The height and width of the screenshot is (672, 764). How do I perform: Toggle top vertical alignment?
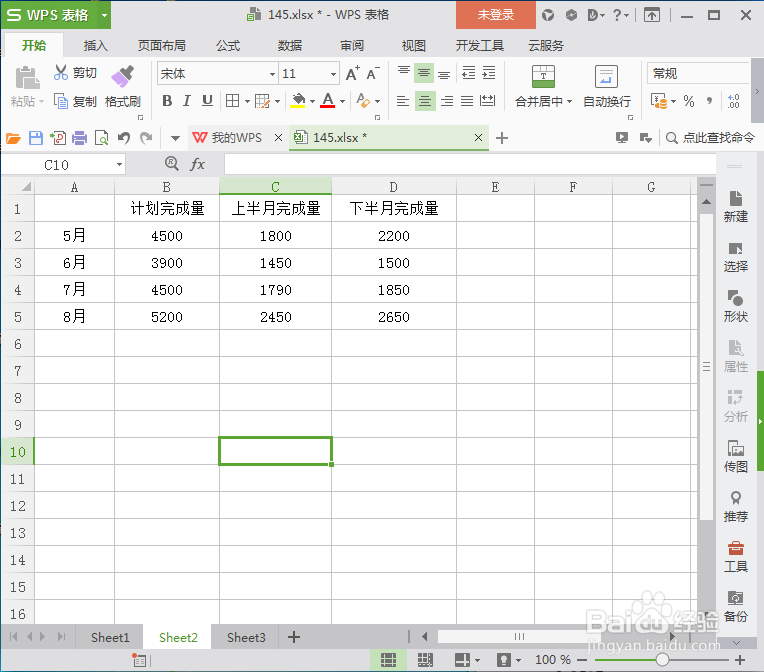pyautogui.click(x=403, y=73)
